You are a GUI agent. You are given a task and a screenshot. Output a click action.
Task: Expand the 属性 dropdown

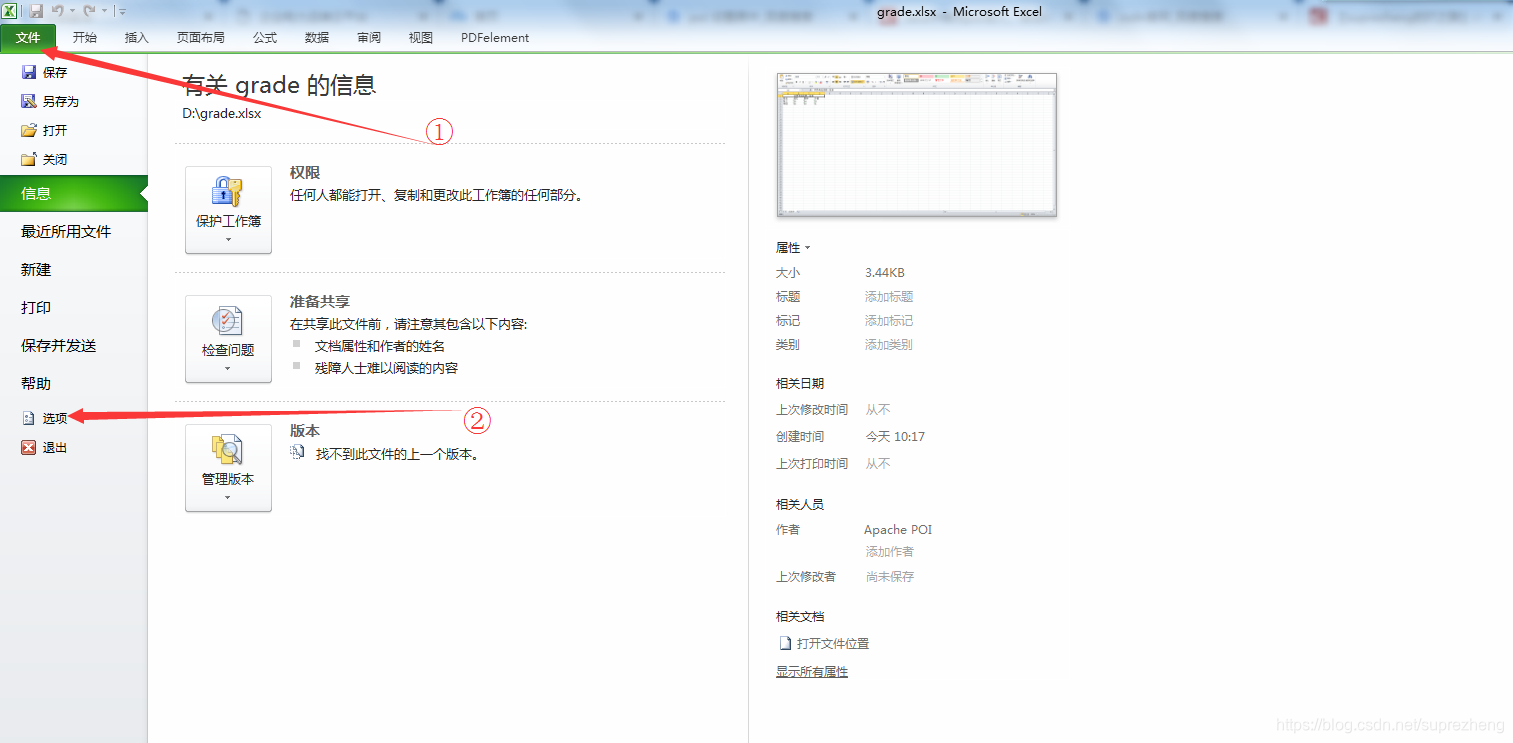(x=793, y=248)
